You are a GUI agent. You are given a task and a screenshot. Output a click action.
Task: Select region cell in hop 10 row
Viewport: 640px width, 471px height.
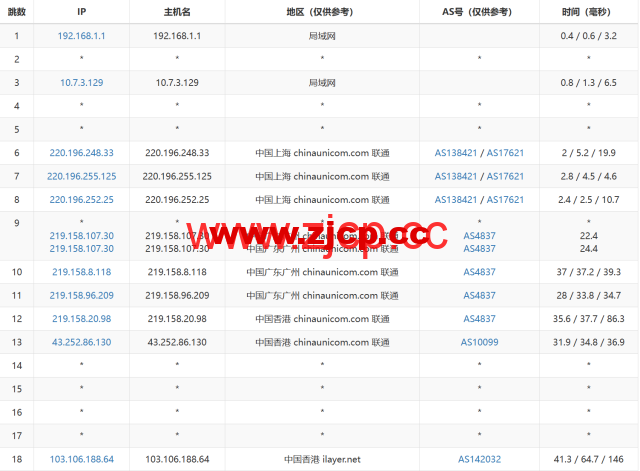tap(322, 272)
